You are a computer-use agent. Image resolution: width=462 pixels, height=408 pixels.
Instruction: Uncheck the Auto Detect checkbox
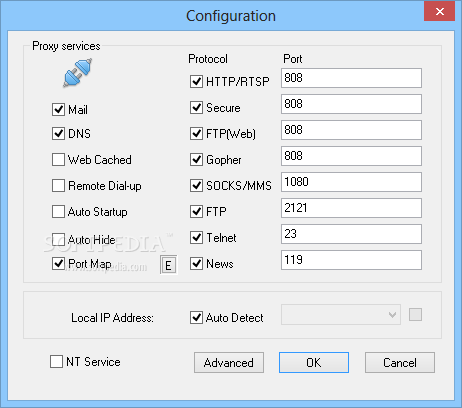pos(196,317)
